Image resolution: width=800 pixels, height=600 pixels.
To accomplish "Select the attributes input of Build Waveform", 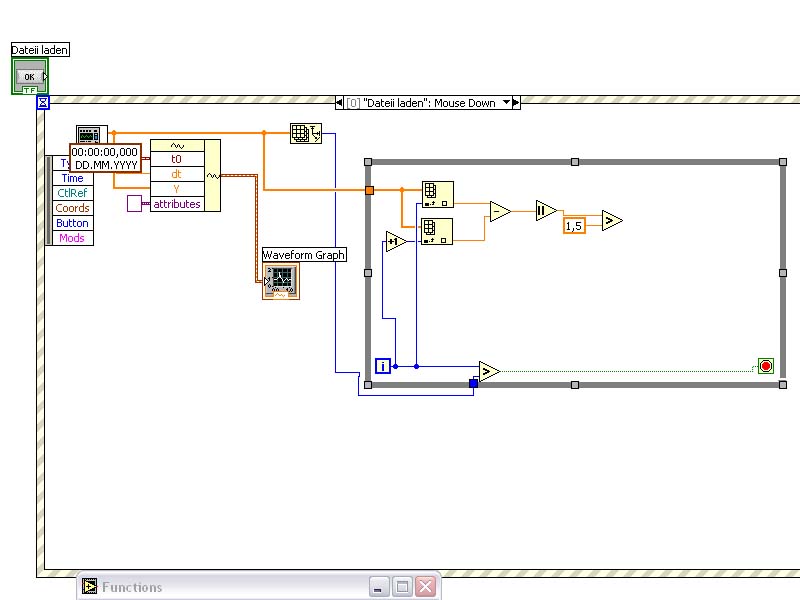I will click(x=177, y=204).
